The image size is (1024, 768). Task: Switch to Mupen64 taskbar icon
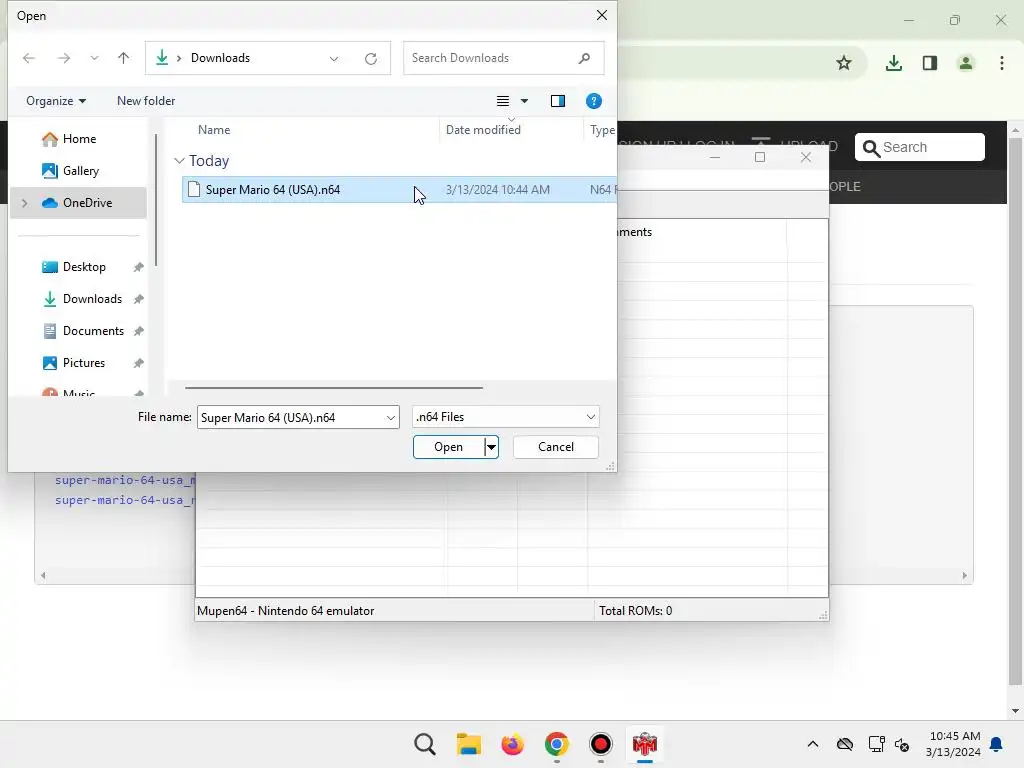pyautogui.click(x=645, y=744)
